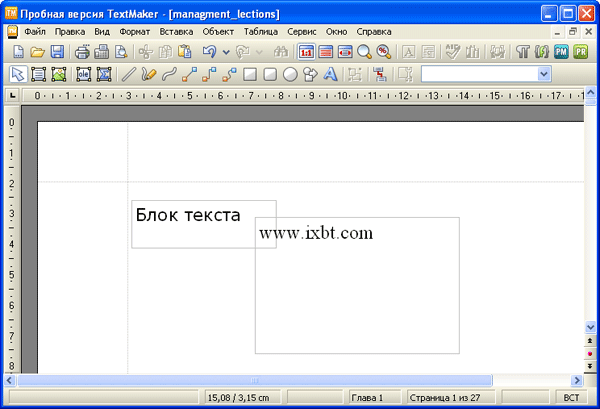Select the Ellipse drawing tool
This screenshot has height=409, width=600.
pyautogui.click(x=289, y=74)
